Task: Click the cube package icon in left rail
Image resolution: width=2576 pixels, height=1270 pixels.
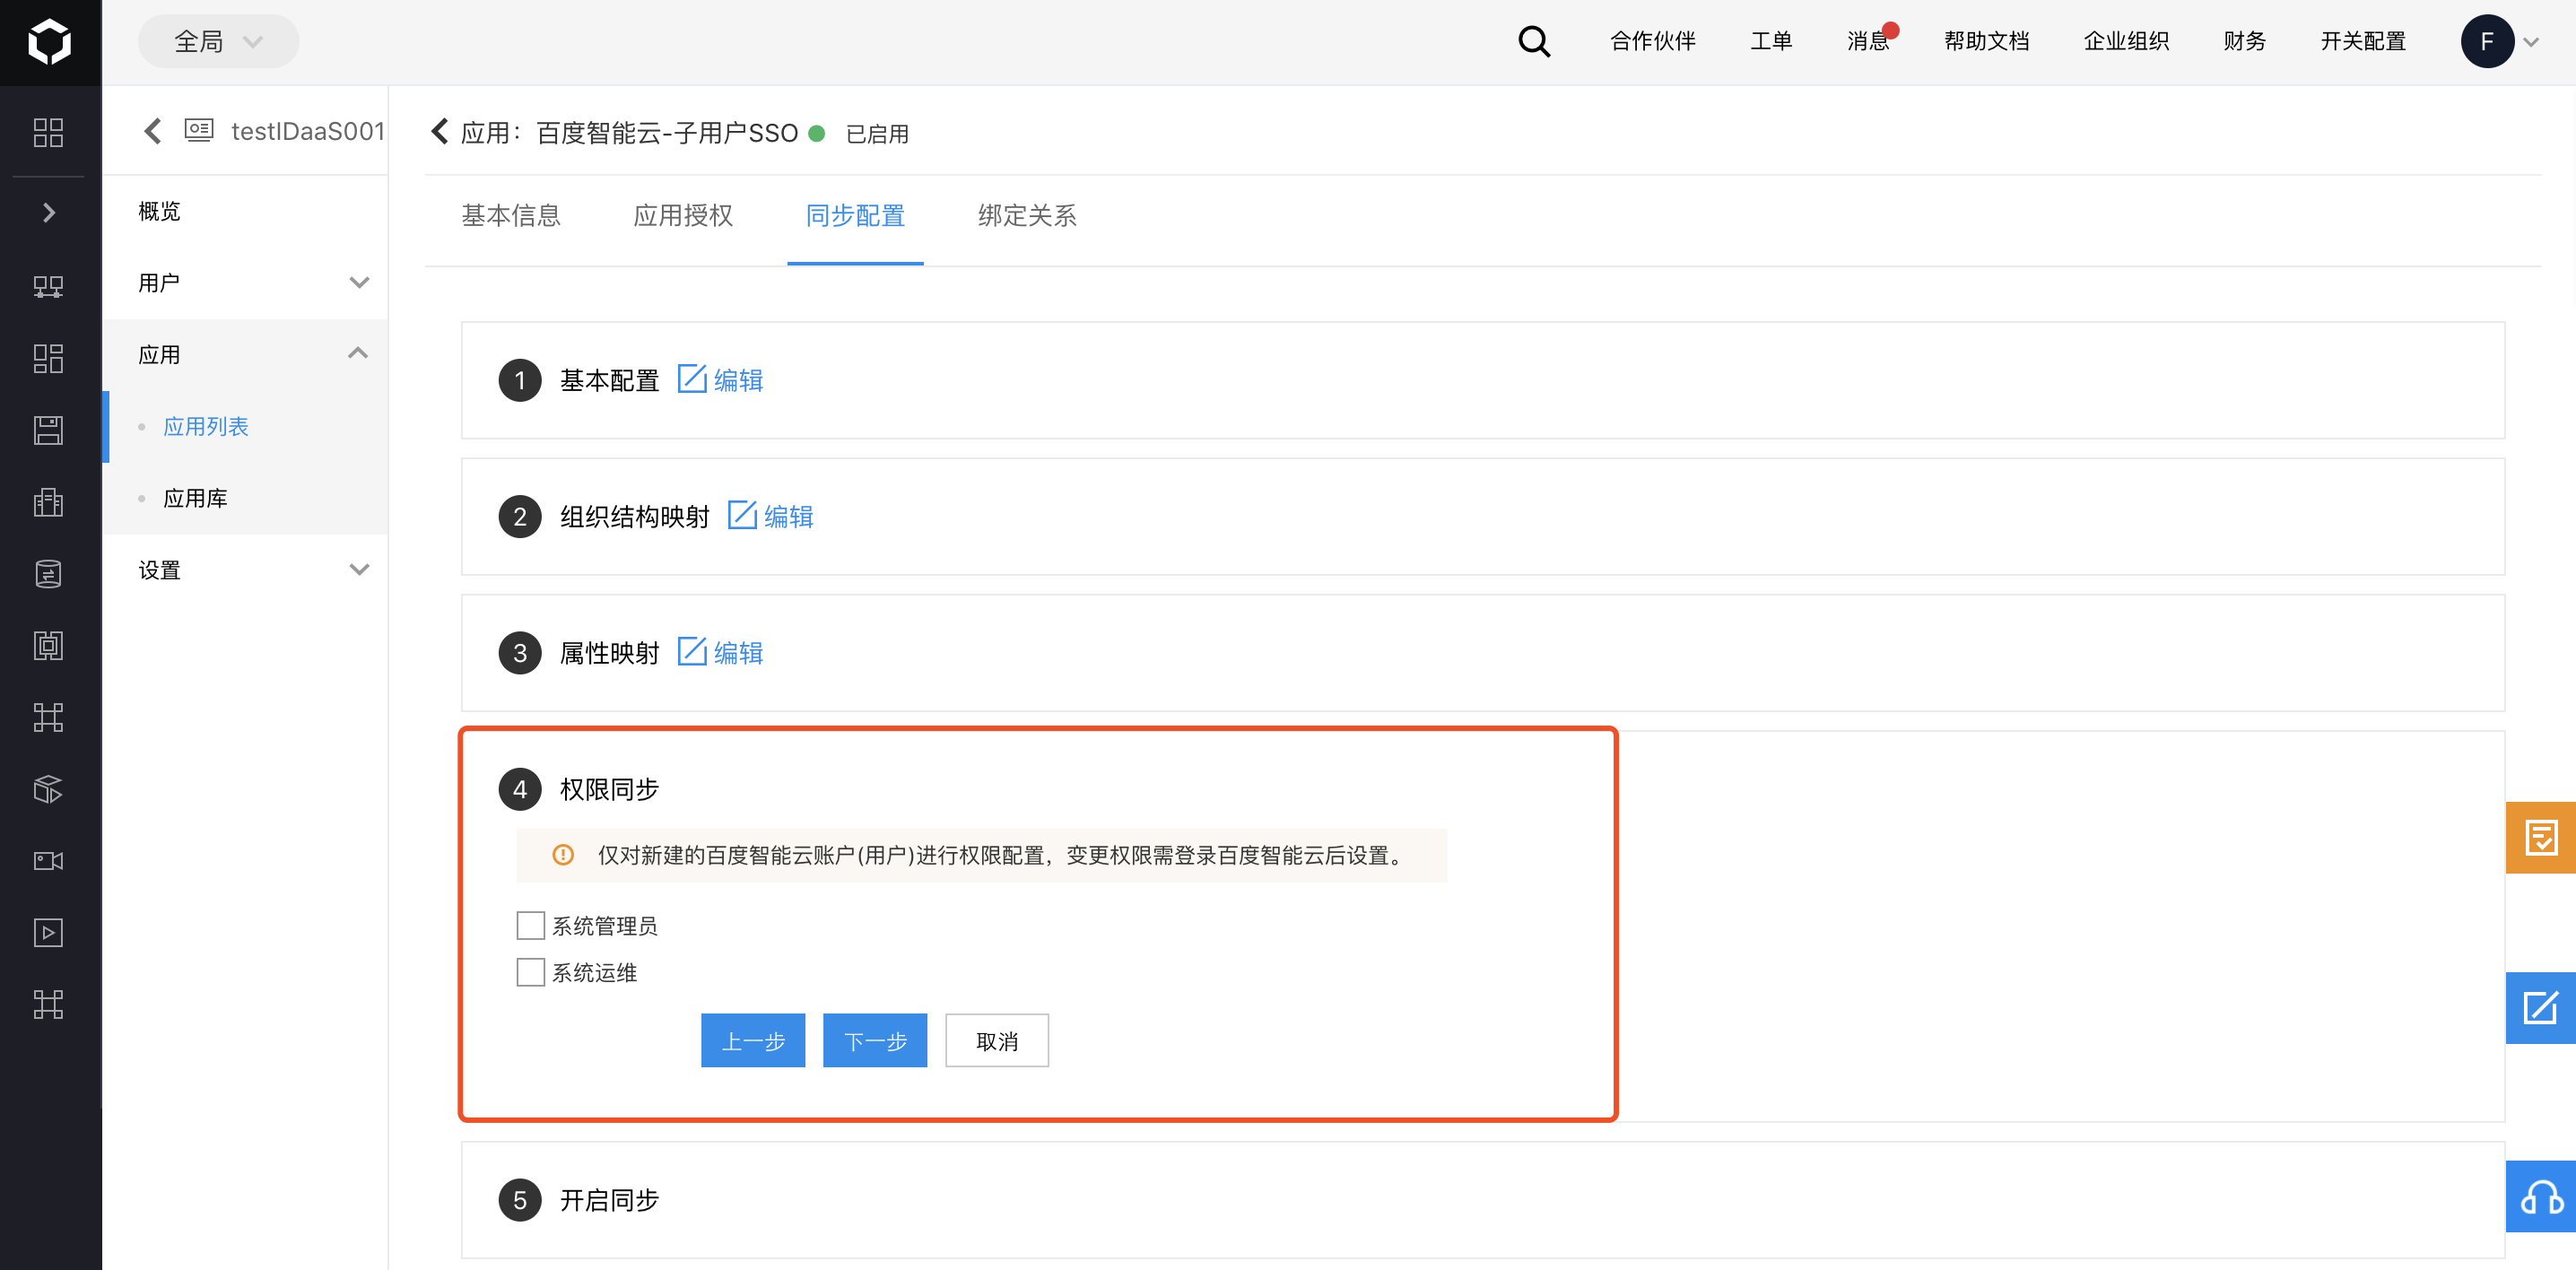Action: pos(48,789)
